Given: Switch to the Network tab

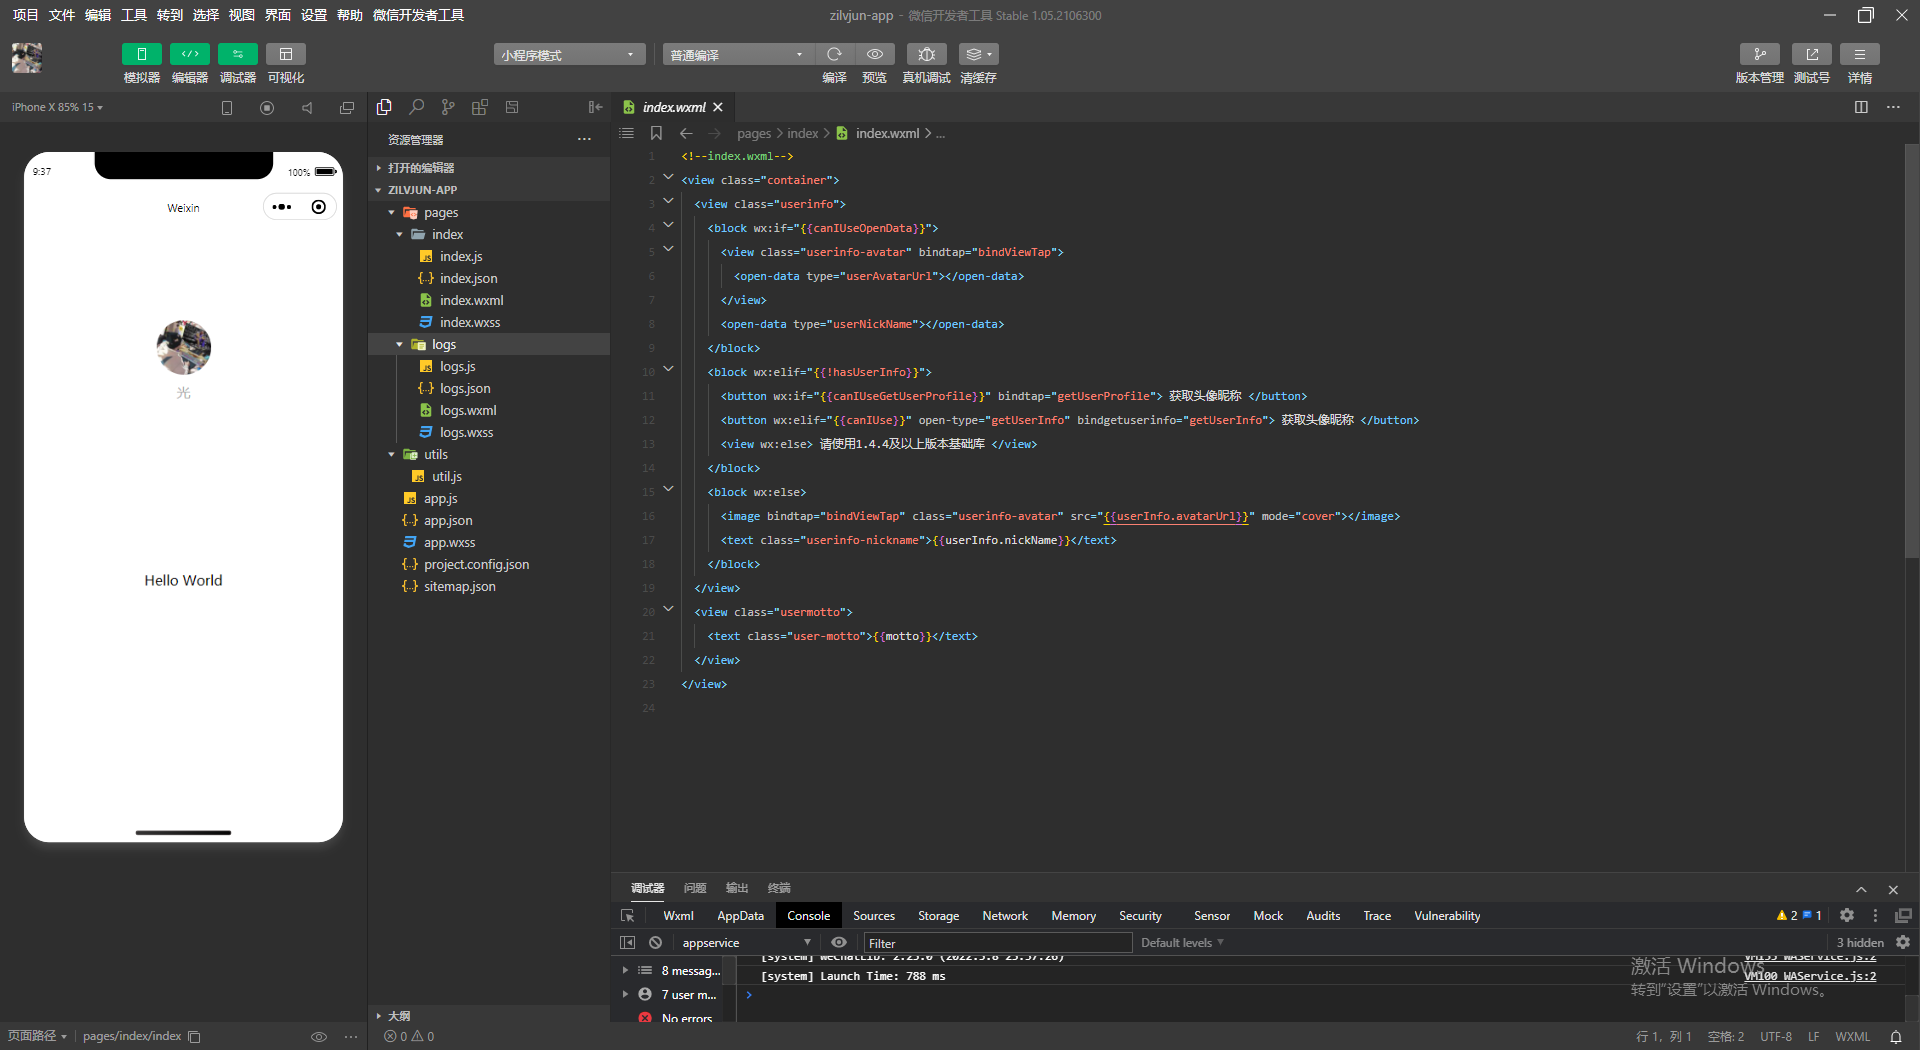Looking at the screenshot, I should coord(1004,916).
